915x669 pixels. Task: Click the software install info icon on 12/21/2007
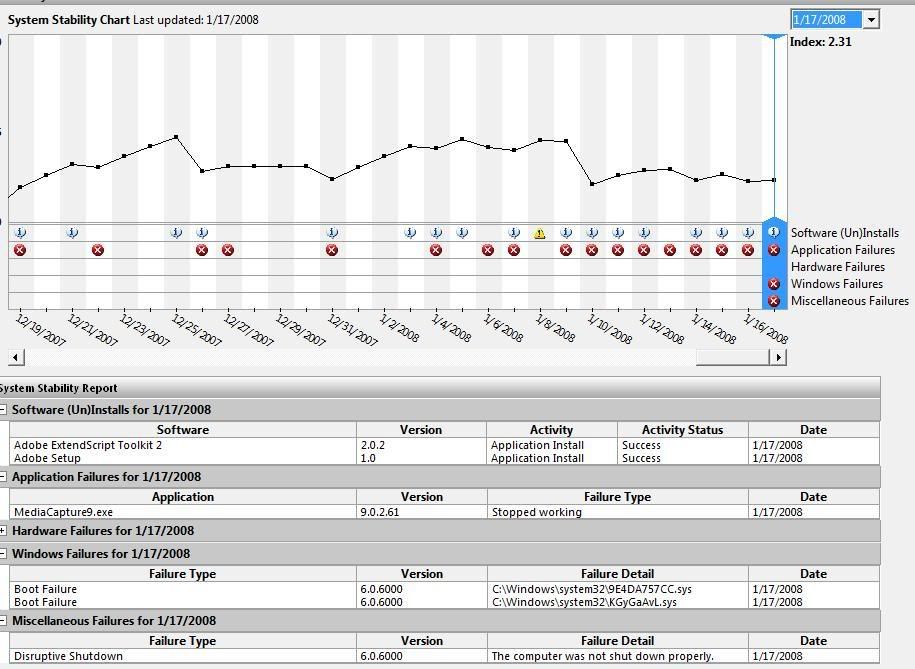pos(72,233)
